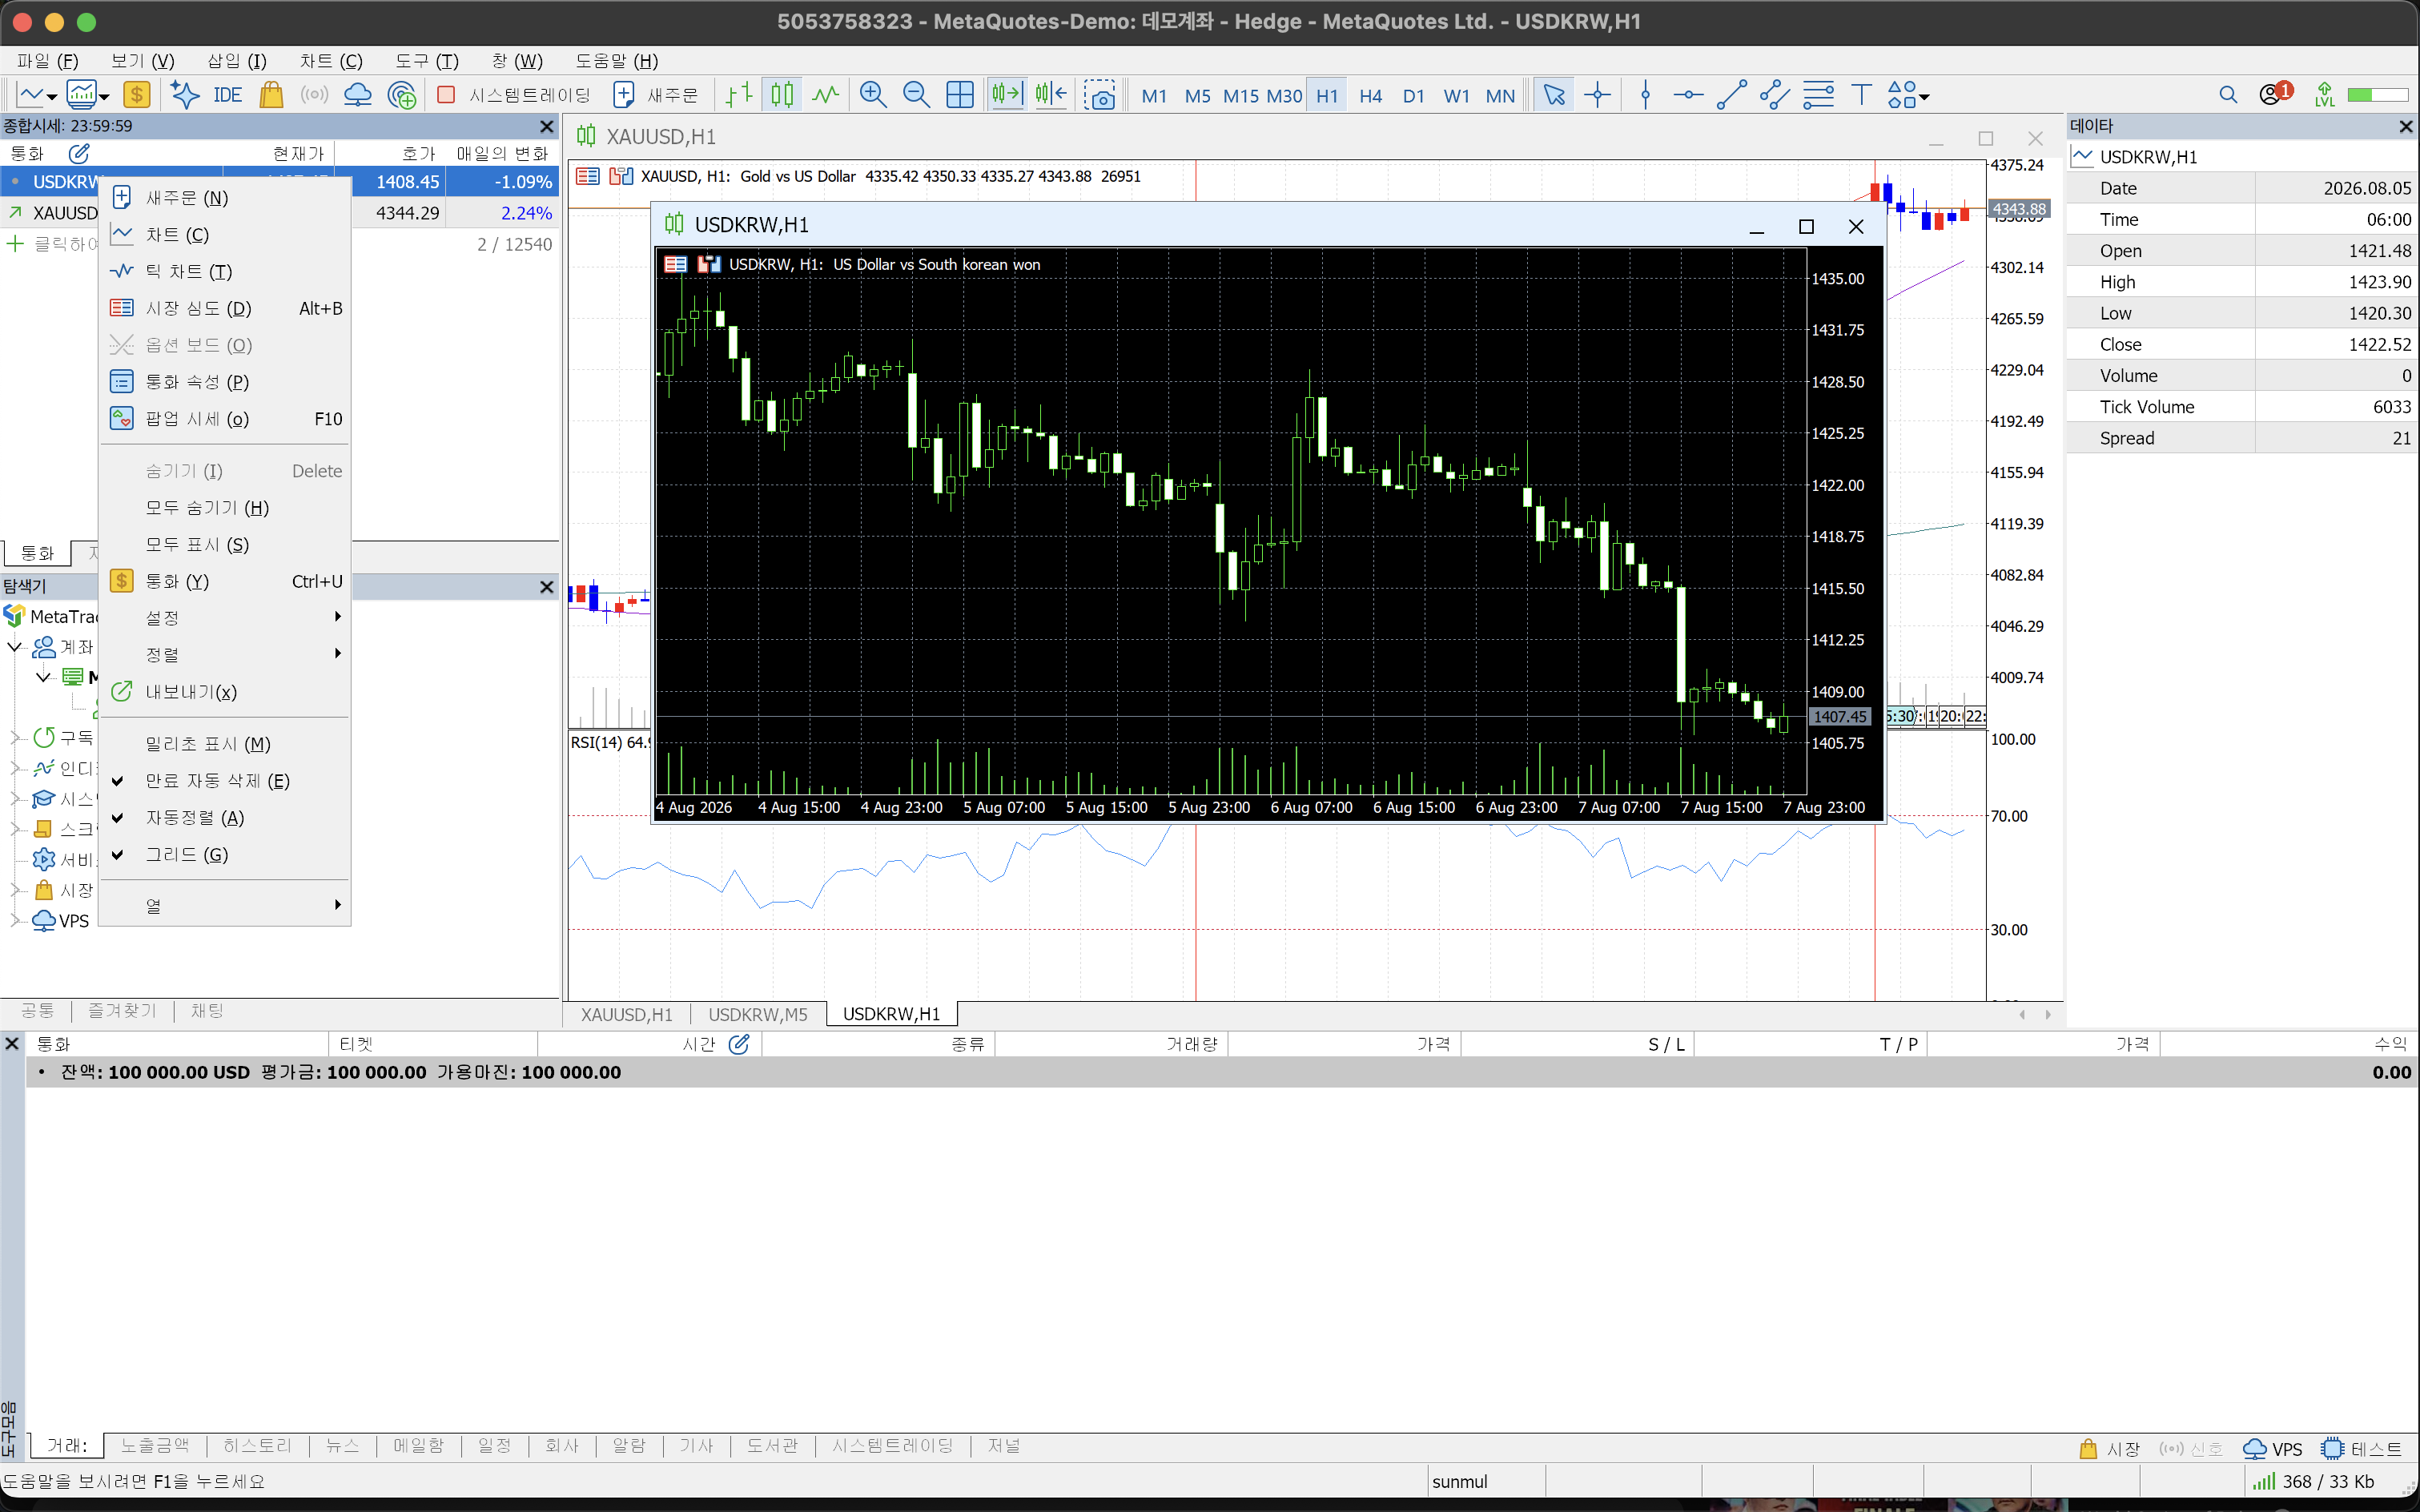Screen dimensions: 2420x1512
Task: Switch to the H1 timeframe
Action: (x=1327, y=96)
